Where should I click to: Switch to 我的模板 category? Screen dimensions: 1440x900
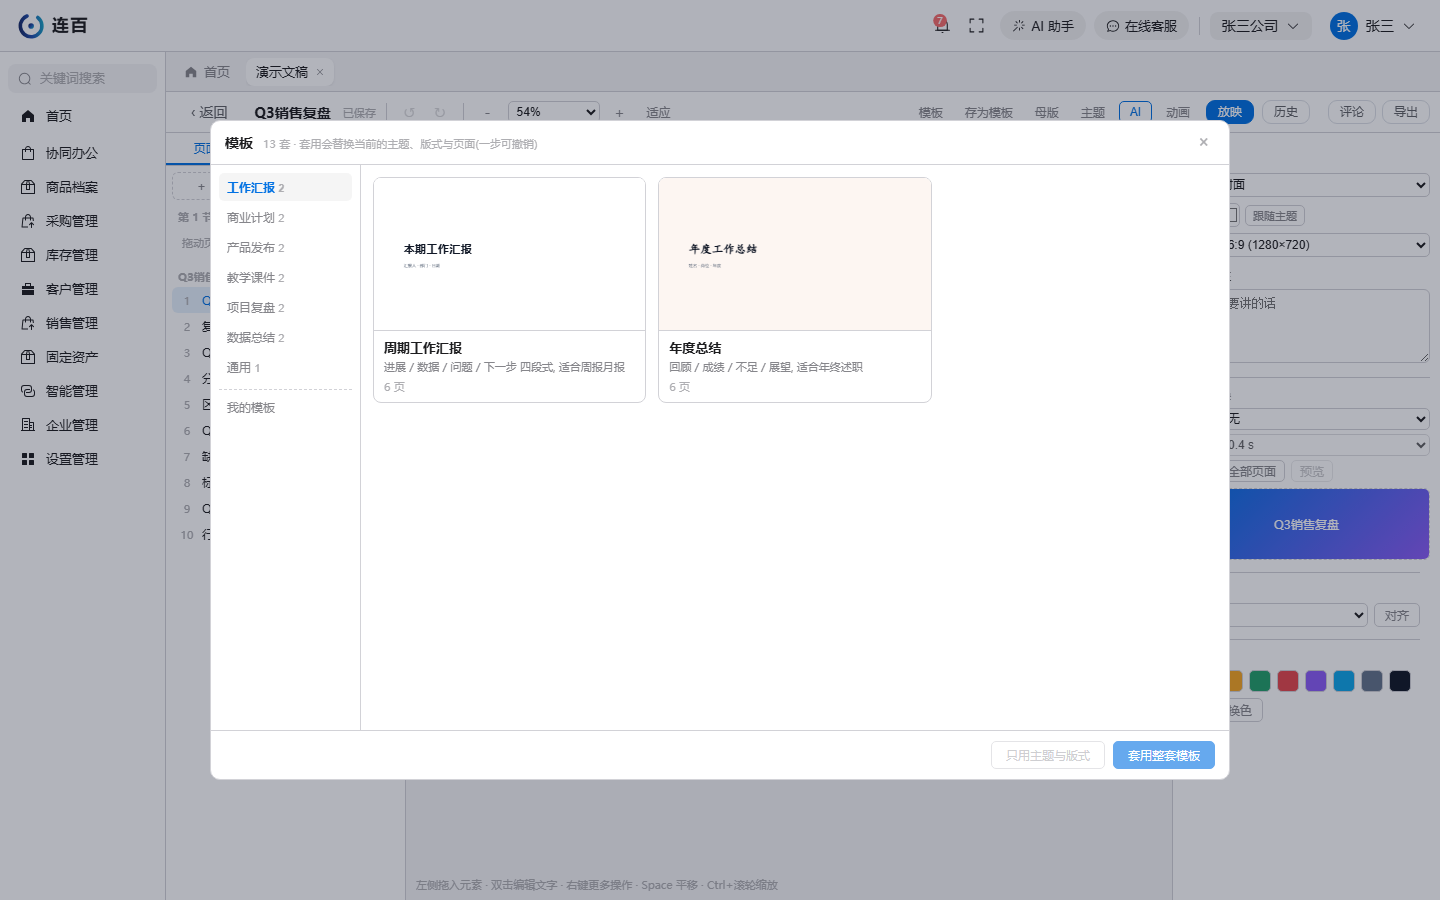pos(285,407)
